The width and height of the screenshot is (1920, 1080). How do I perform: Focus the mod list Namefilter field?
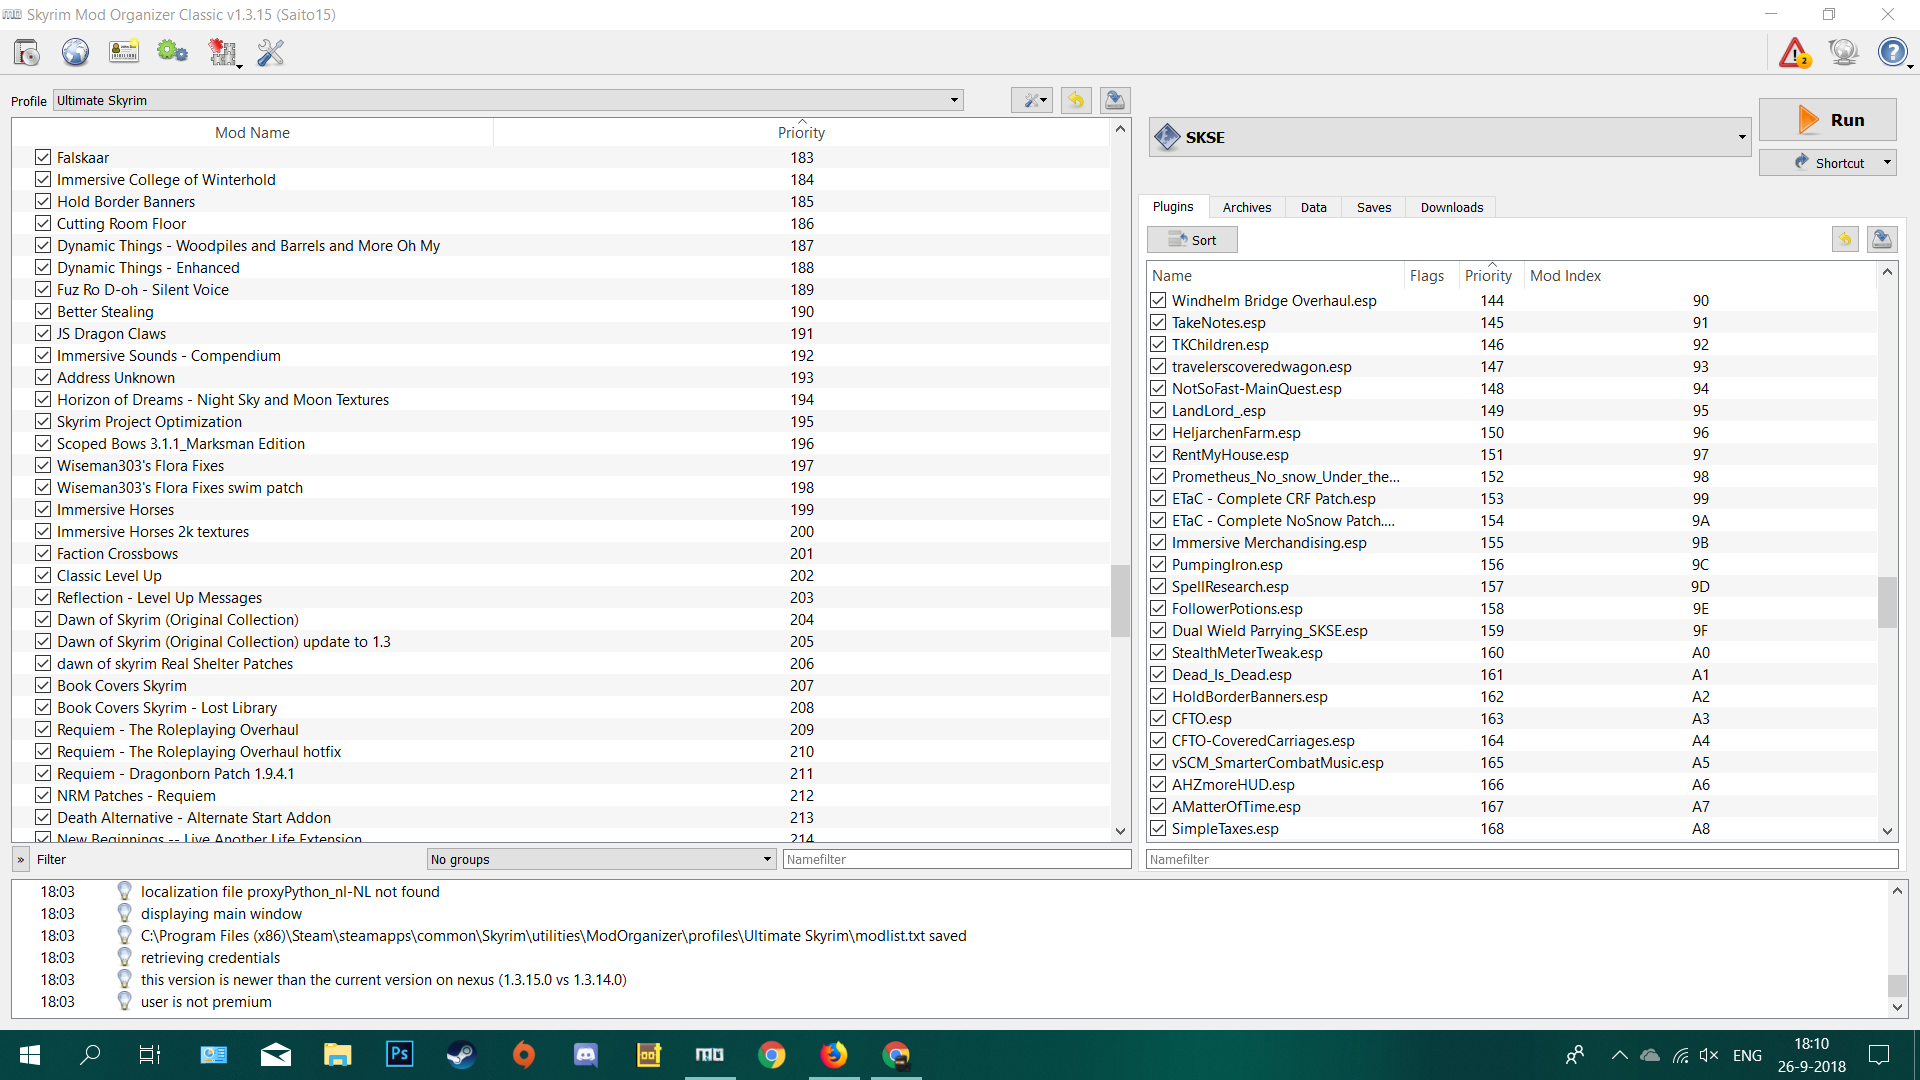point(957,859)
